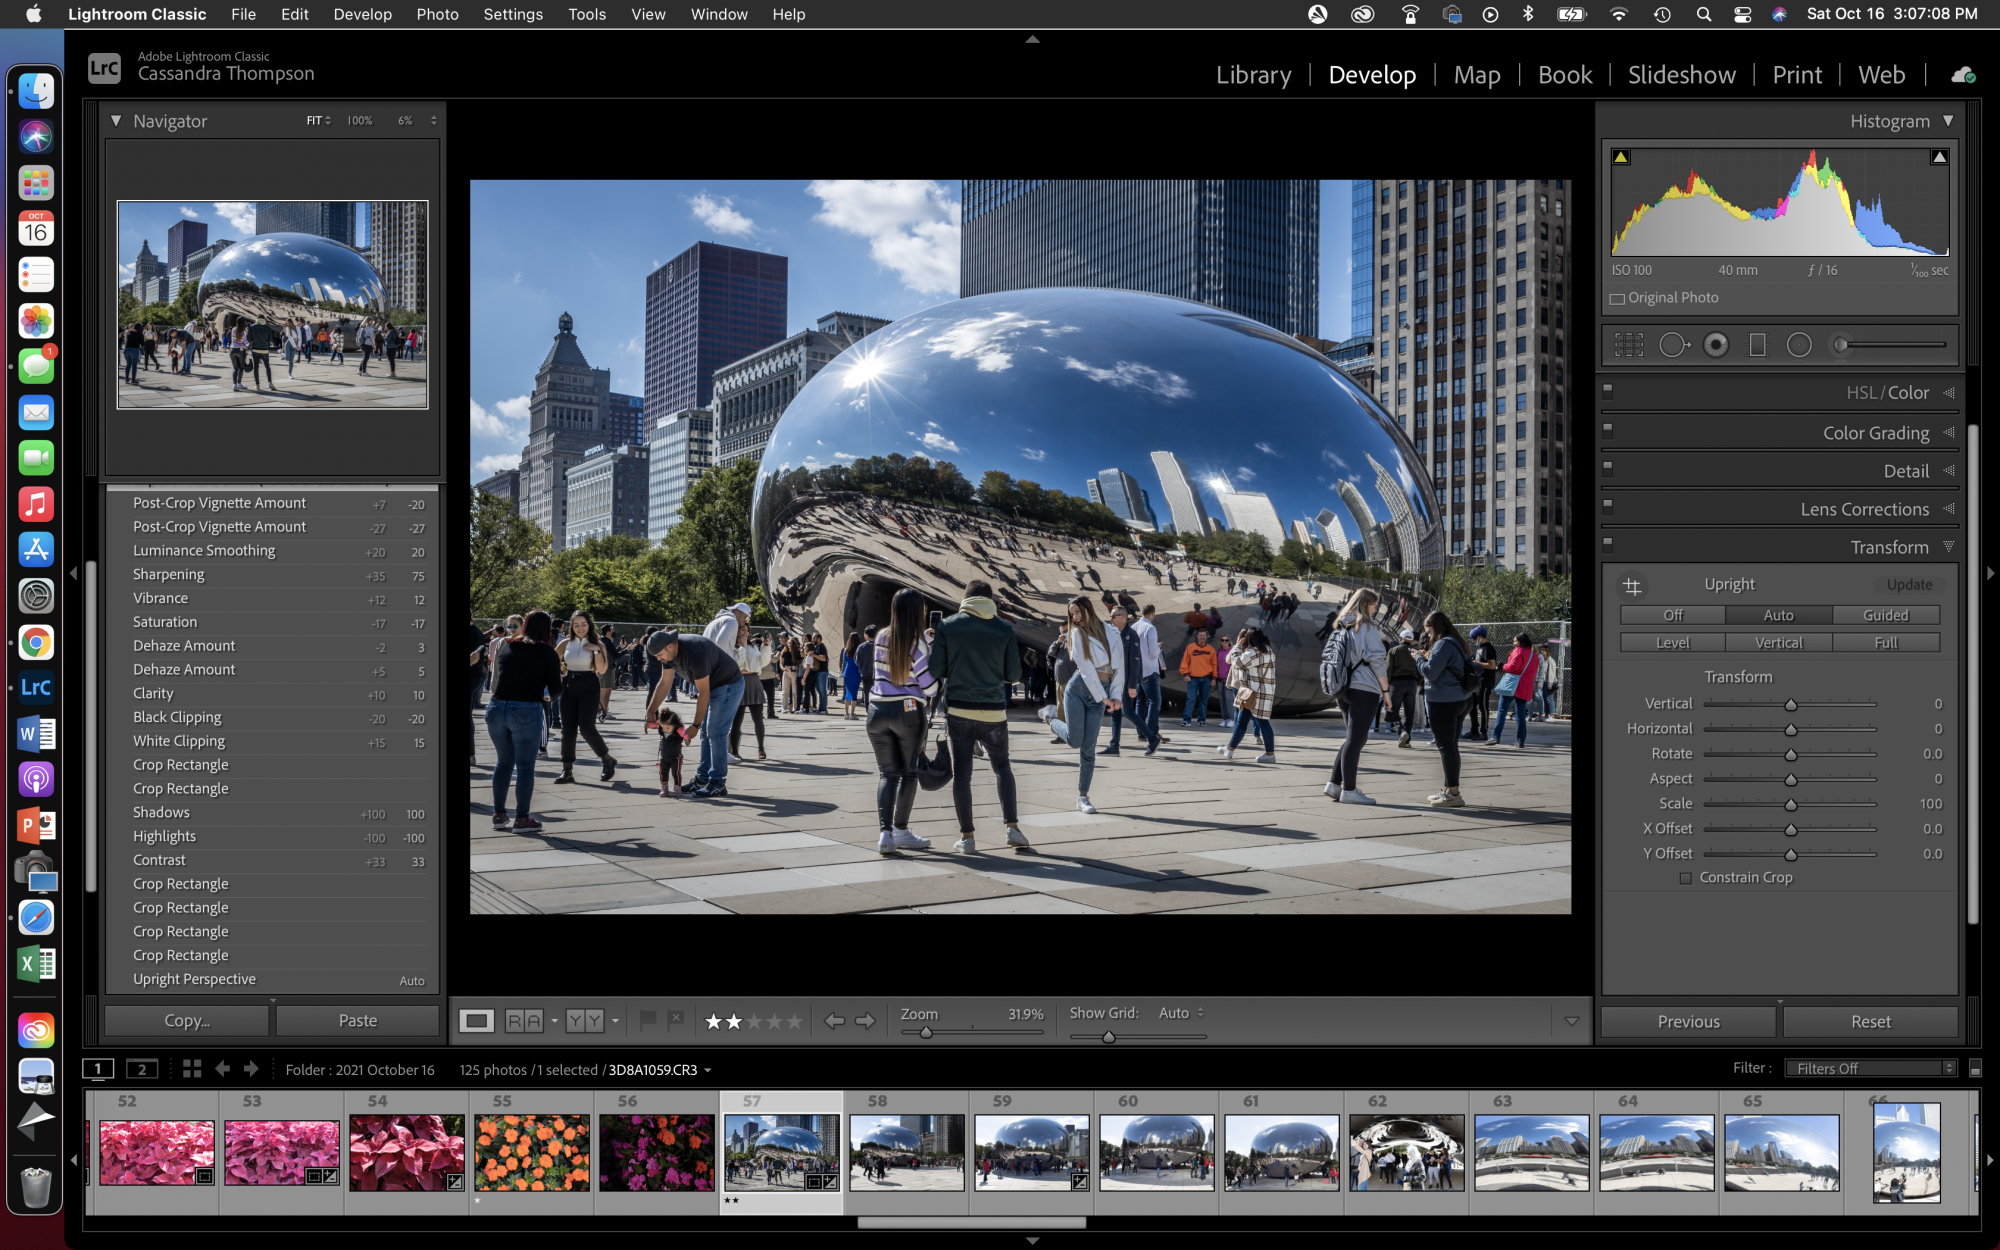The image size is (2000, 1250).
Task: Open toolbar content options dropdown arrow
Action: [1572, 1021]
